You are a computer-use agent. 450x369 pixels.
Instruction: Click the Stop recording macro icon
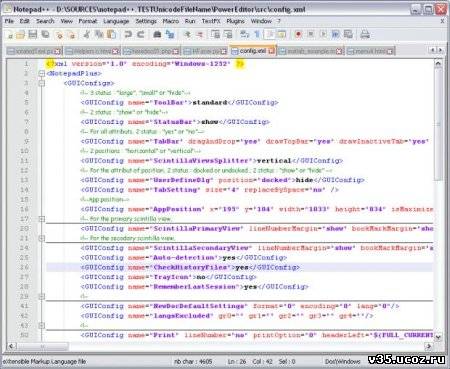(311, 34)
